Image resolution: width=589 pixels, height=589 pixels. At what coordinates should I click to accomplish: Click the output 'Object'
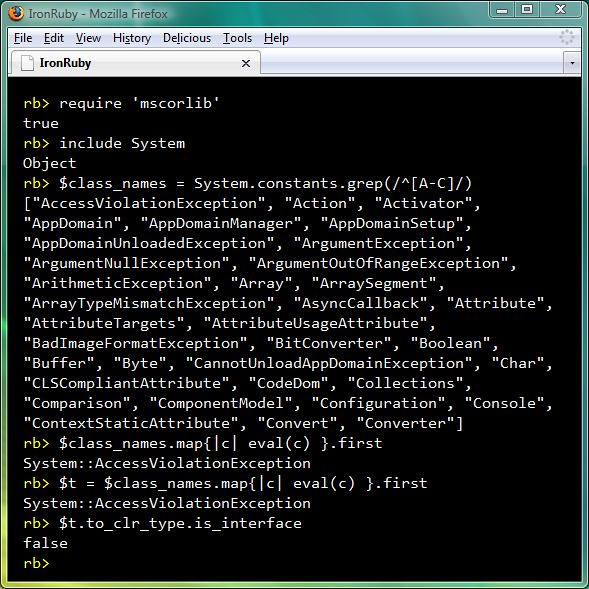50,164
